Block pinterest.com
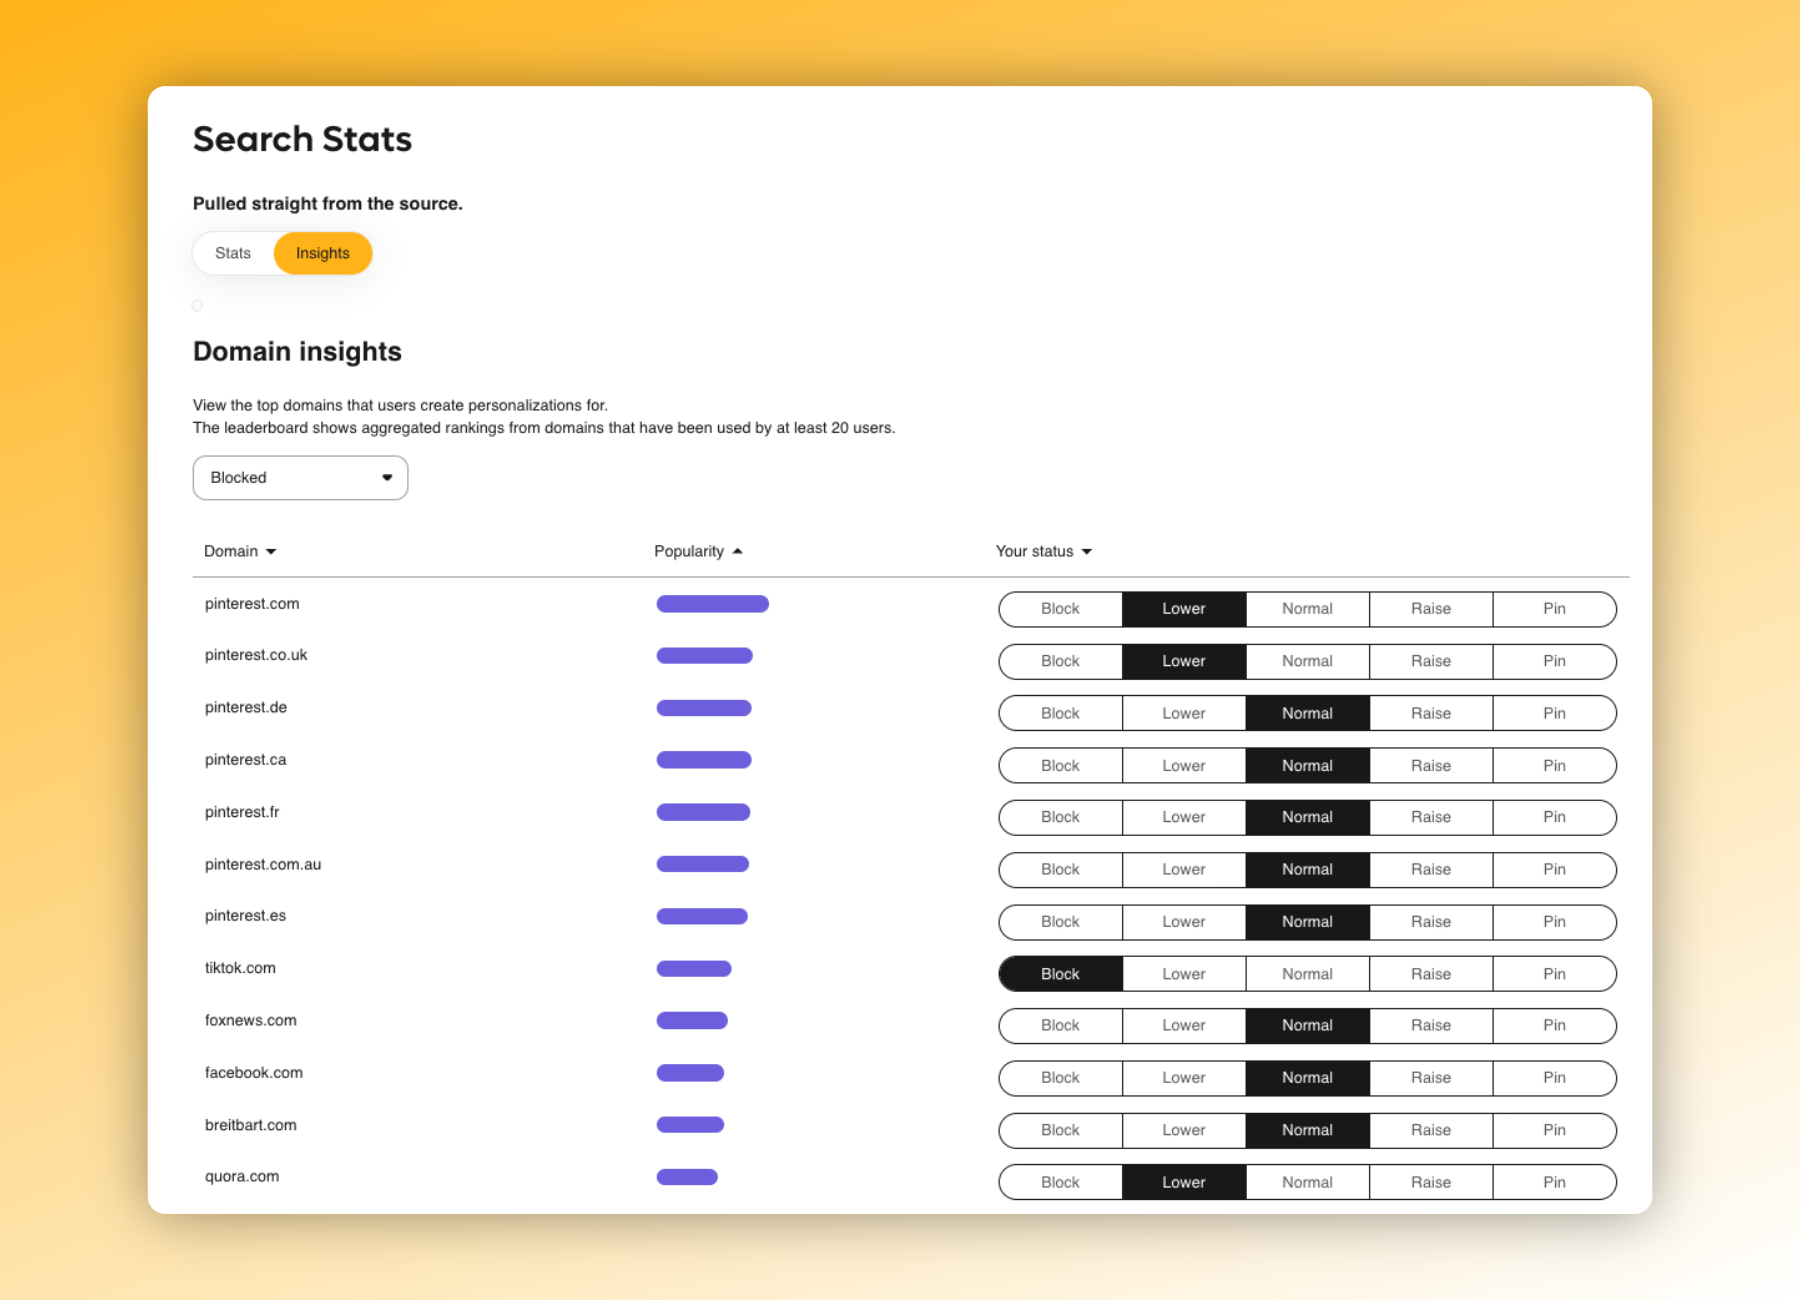This screenshot has width=1800, height=1300. tap(1059, 609)
